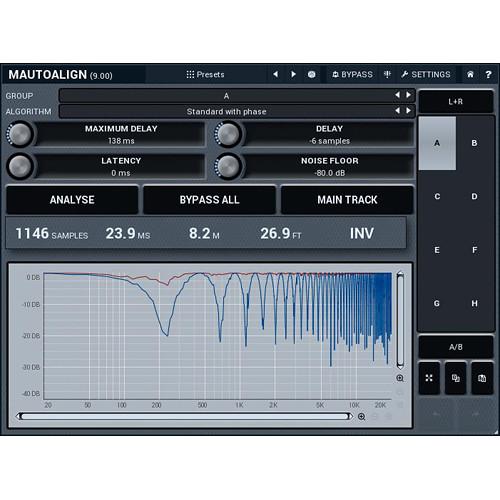Click the Latency 0 ms value
Screen dimensions: 500x500
tap(121, 173)
